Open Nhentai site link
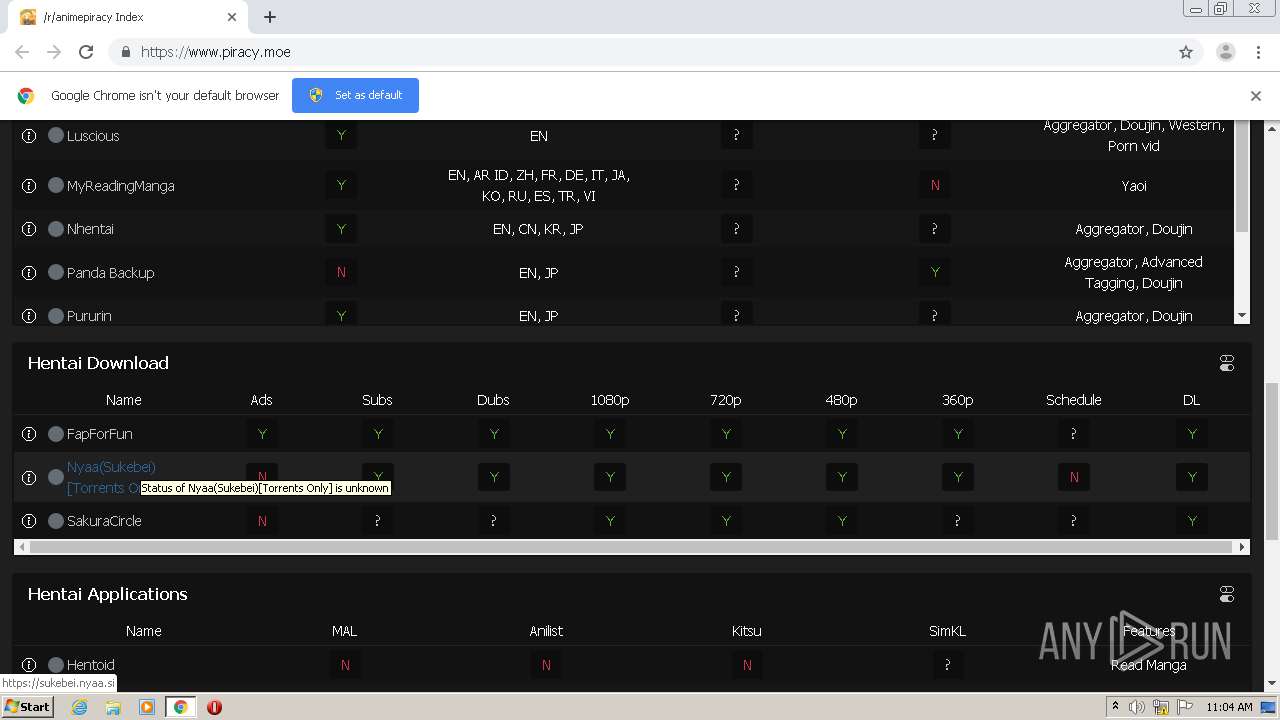Image resolution: width=1280 pixels, height=720 pixels. (x=90, y=229)
